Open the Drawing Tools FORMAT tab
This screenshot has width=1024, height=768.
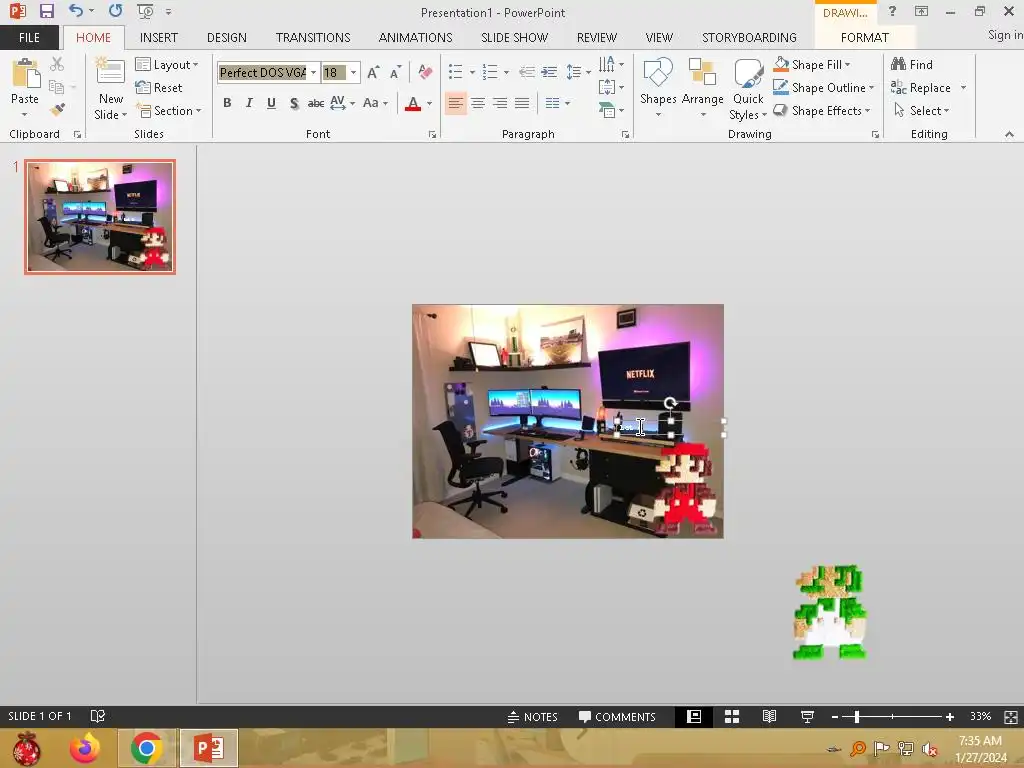click(x=865, y=37)
